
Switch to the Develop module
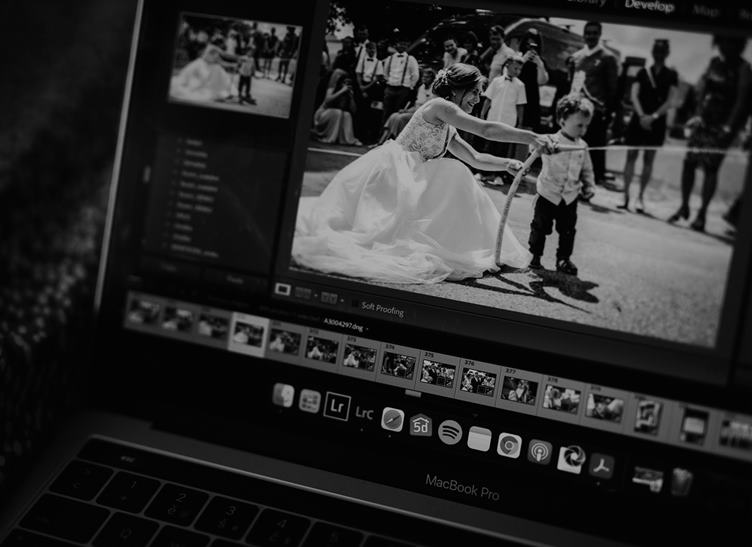pyautogui.click(x=649, y=6)
